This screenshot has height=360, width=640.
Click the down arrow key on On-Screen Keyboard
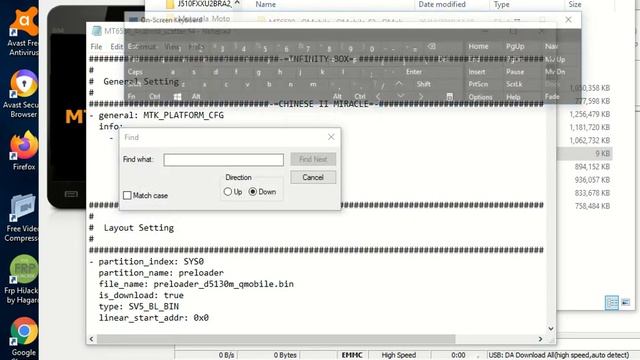tap(401, 96)
